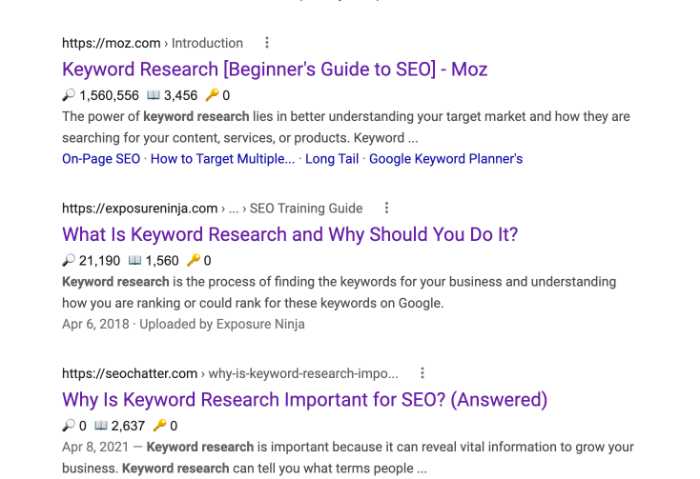Follow the On-Page SEO sitelink
Image resolution: width=700 pixels, height=479 pixels.
101,159
